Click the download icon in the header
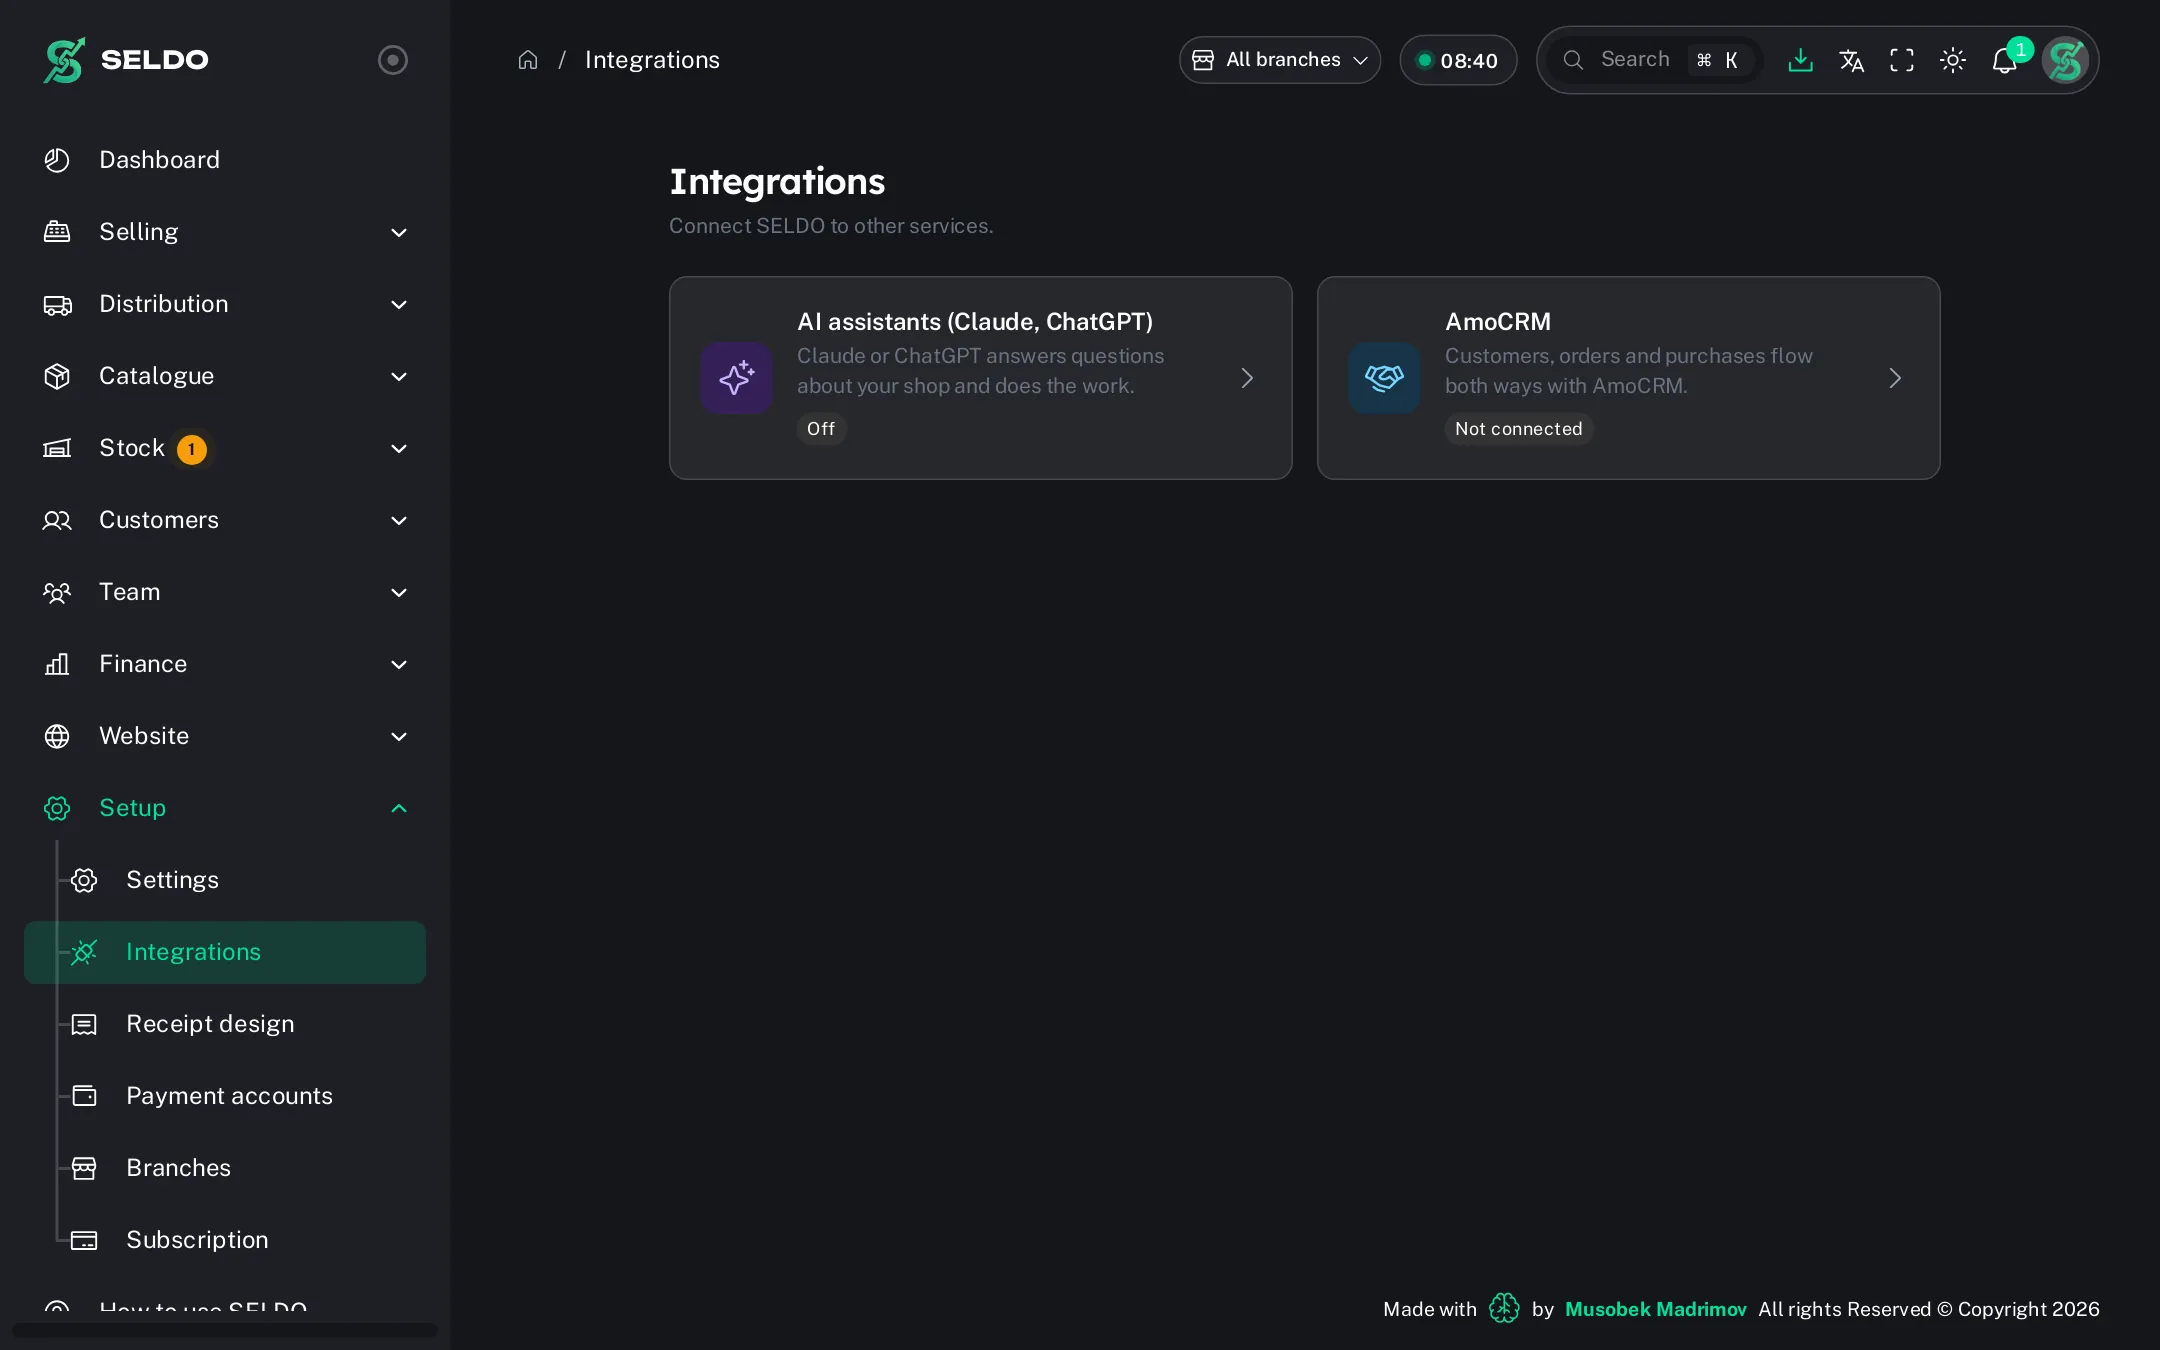Screen dimensions: 2160x1350 point(1800,60)
